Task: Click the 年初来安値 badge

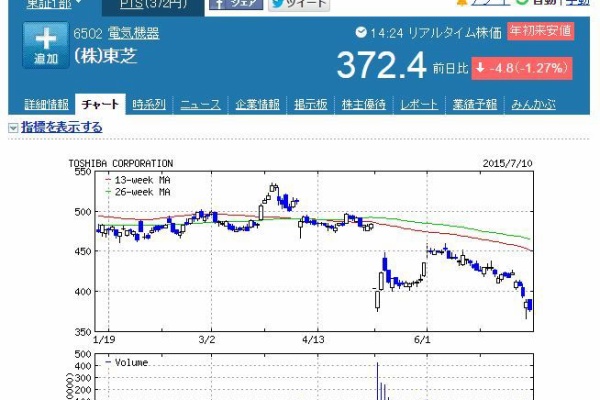Action: [540, 31]
